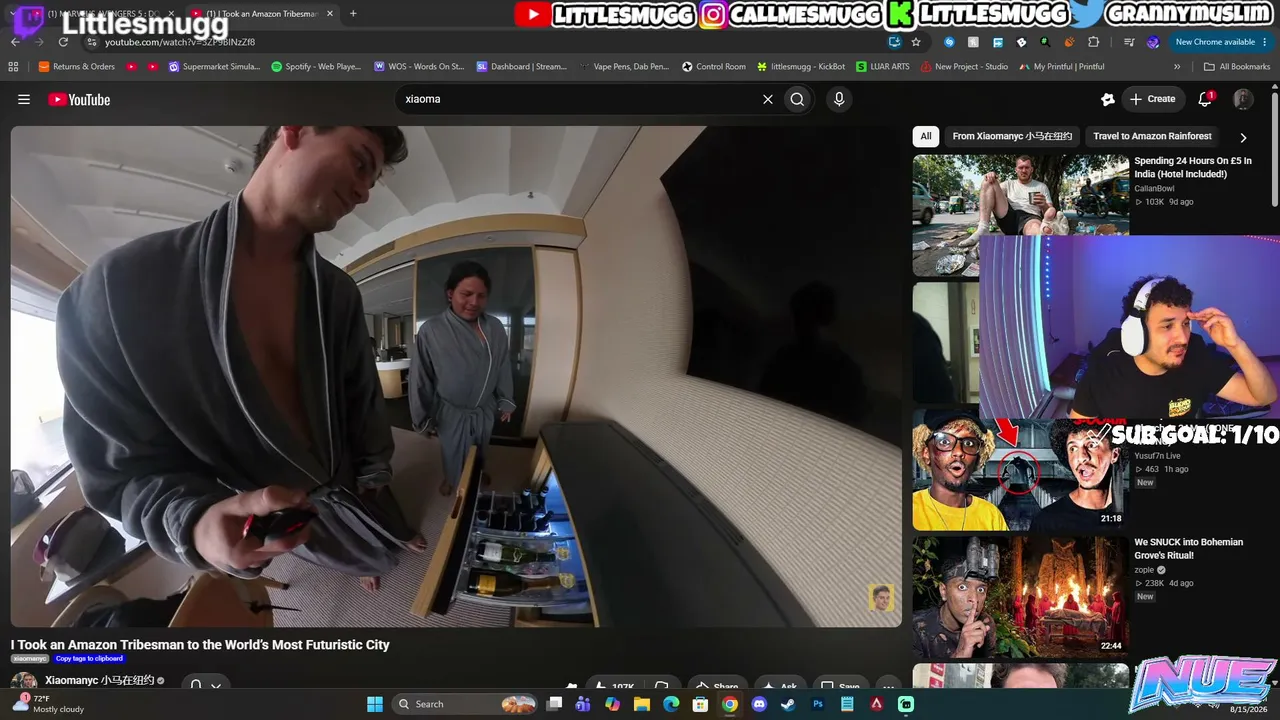This screenshot has height=720, width=1280.
Task: Open WOS - Words On St... bookmark
Action: (x=419, y=67)
